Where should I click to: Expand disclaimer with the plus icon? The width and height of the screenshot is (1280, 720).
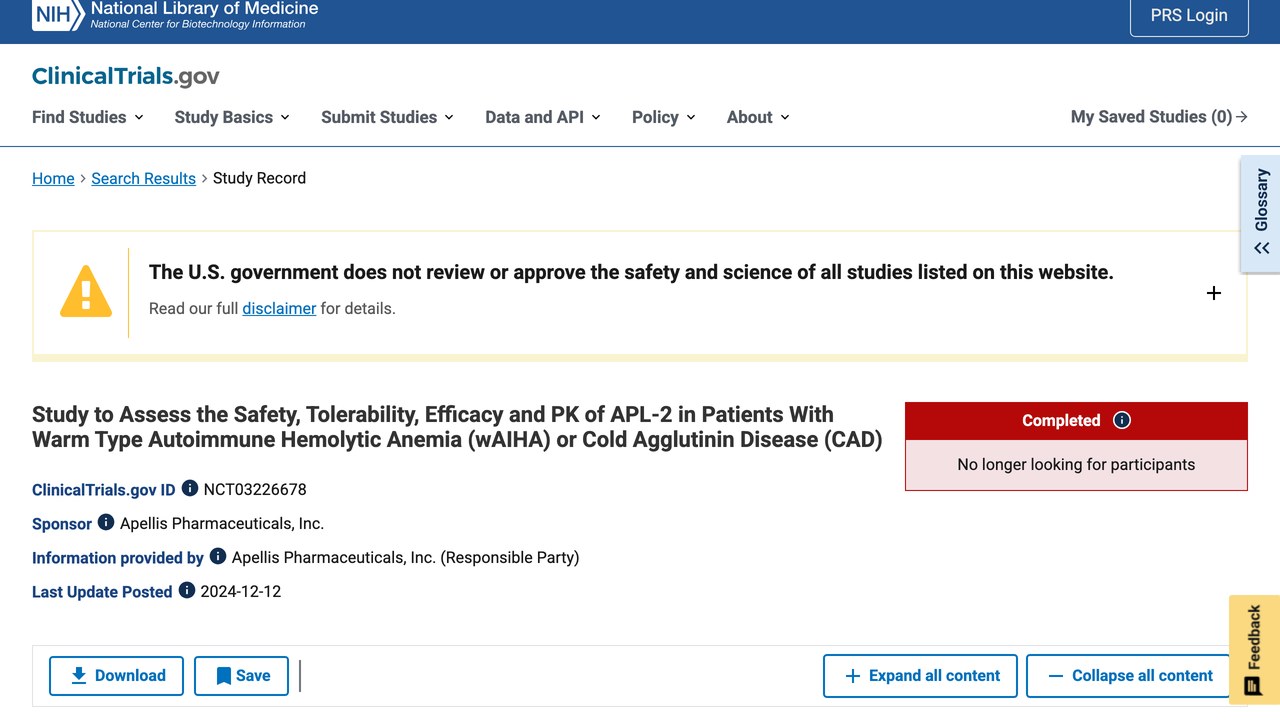1214,293
